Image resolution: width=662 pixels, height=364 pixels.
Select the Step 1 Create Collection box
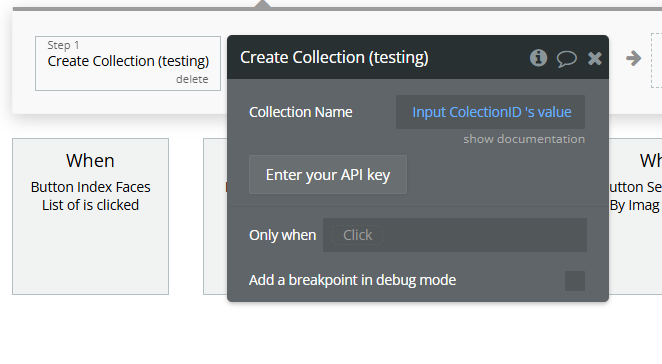[128, 63]
